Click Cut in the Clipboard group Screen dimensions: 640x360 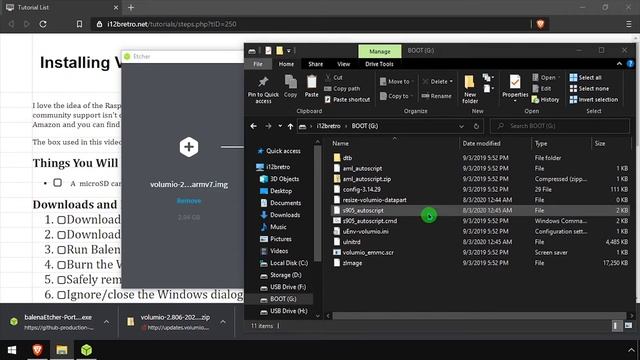point(334,77)
